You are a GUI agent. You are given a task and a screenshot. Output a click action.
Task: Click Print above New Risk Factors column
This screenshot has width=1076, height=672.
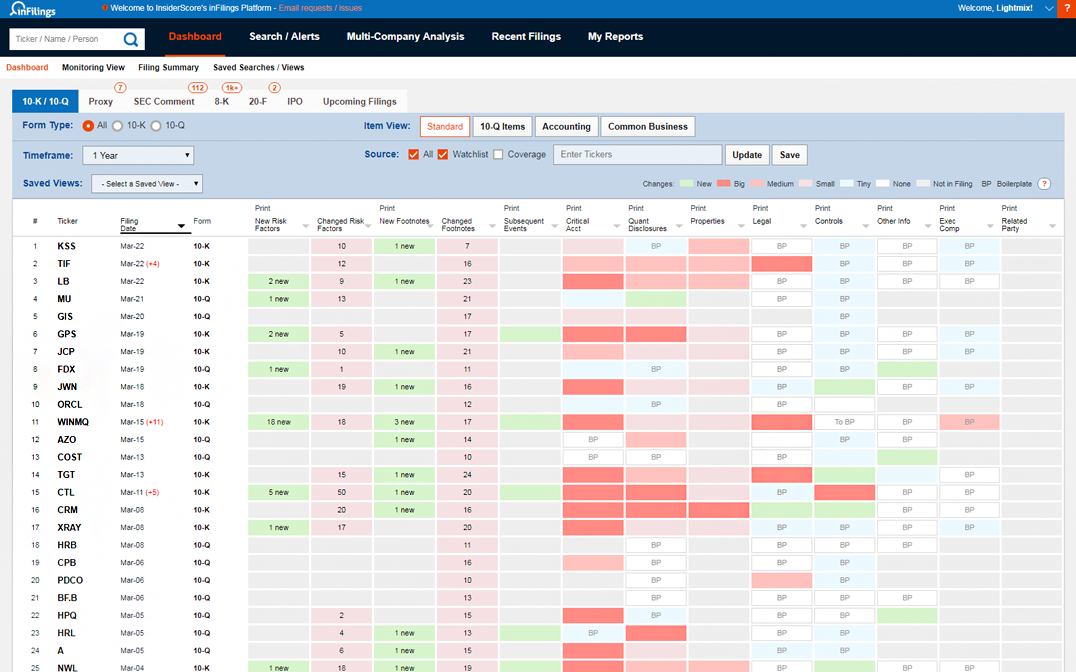(263, 208)
